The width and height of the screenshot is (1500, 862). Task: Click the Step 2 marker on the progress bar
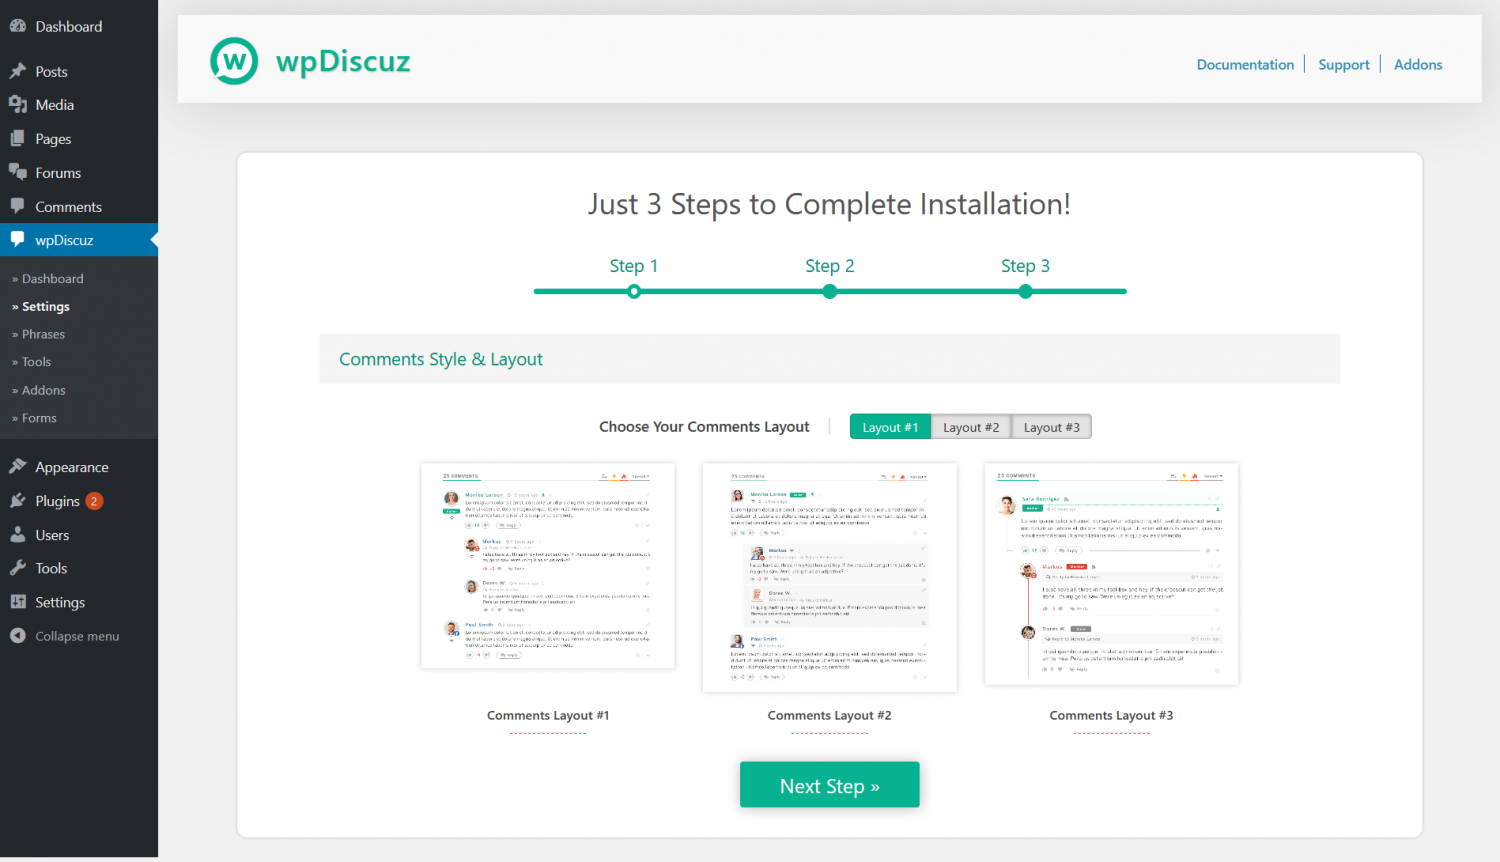click(829, 291)
